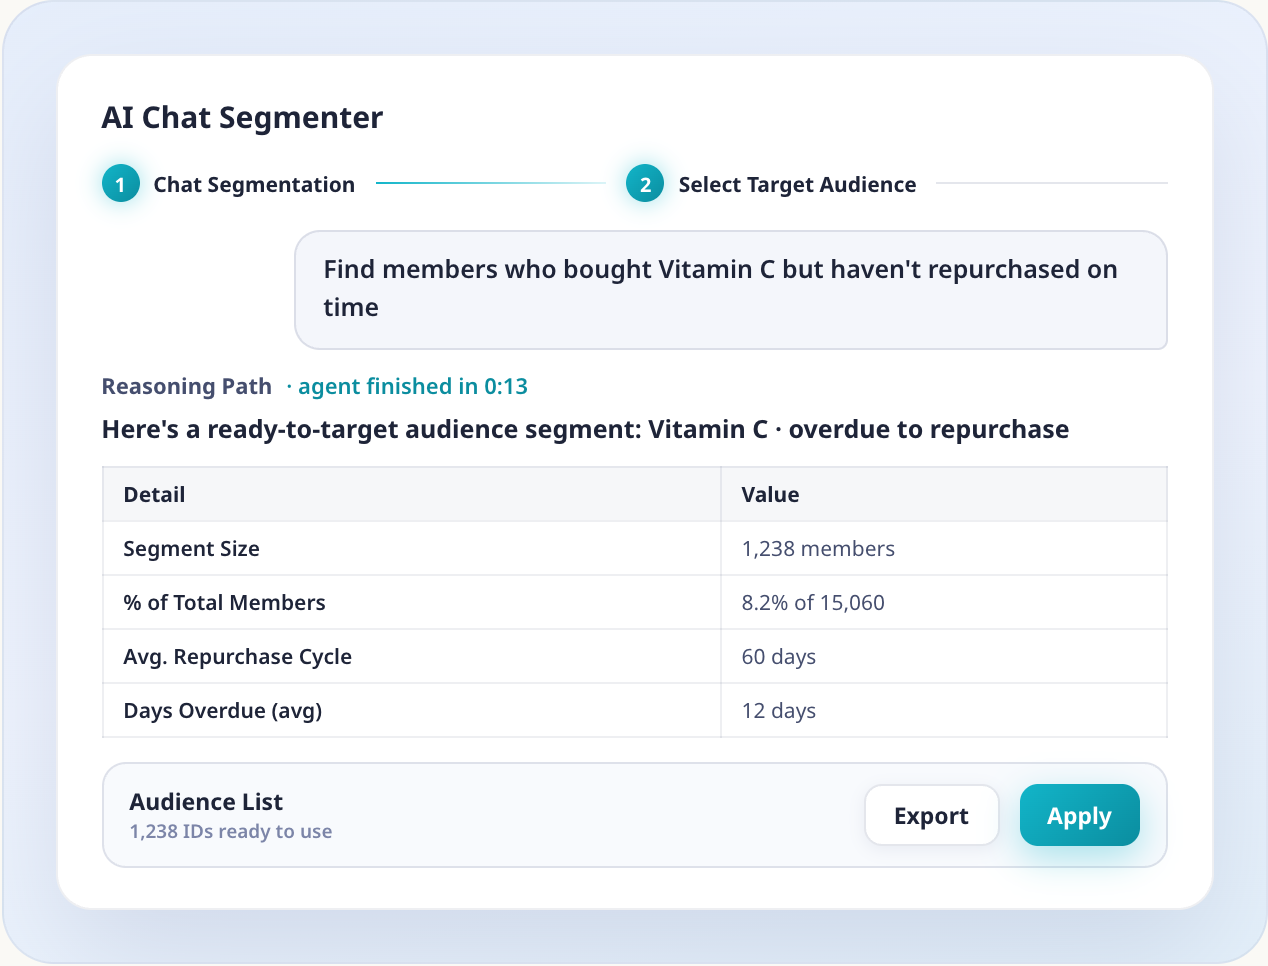
Task: Click the 'Audience List' heading
Action: click(206, 802)
